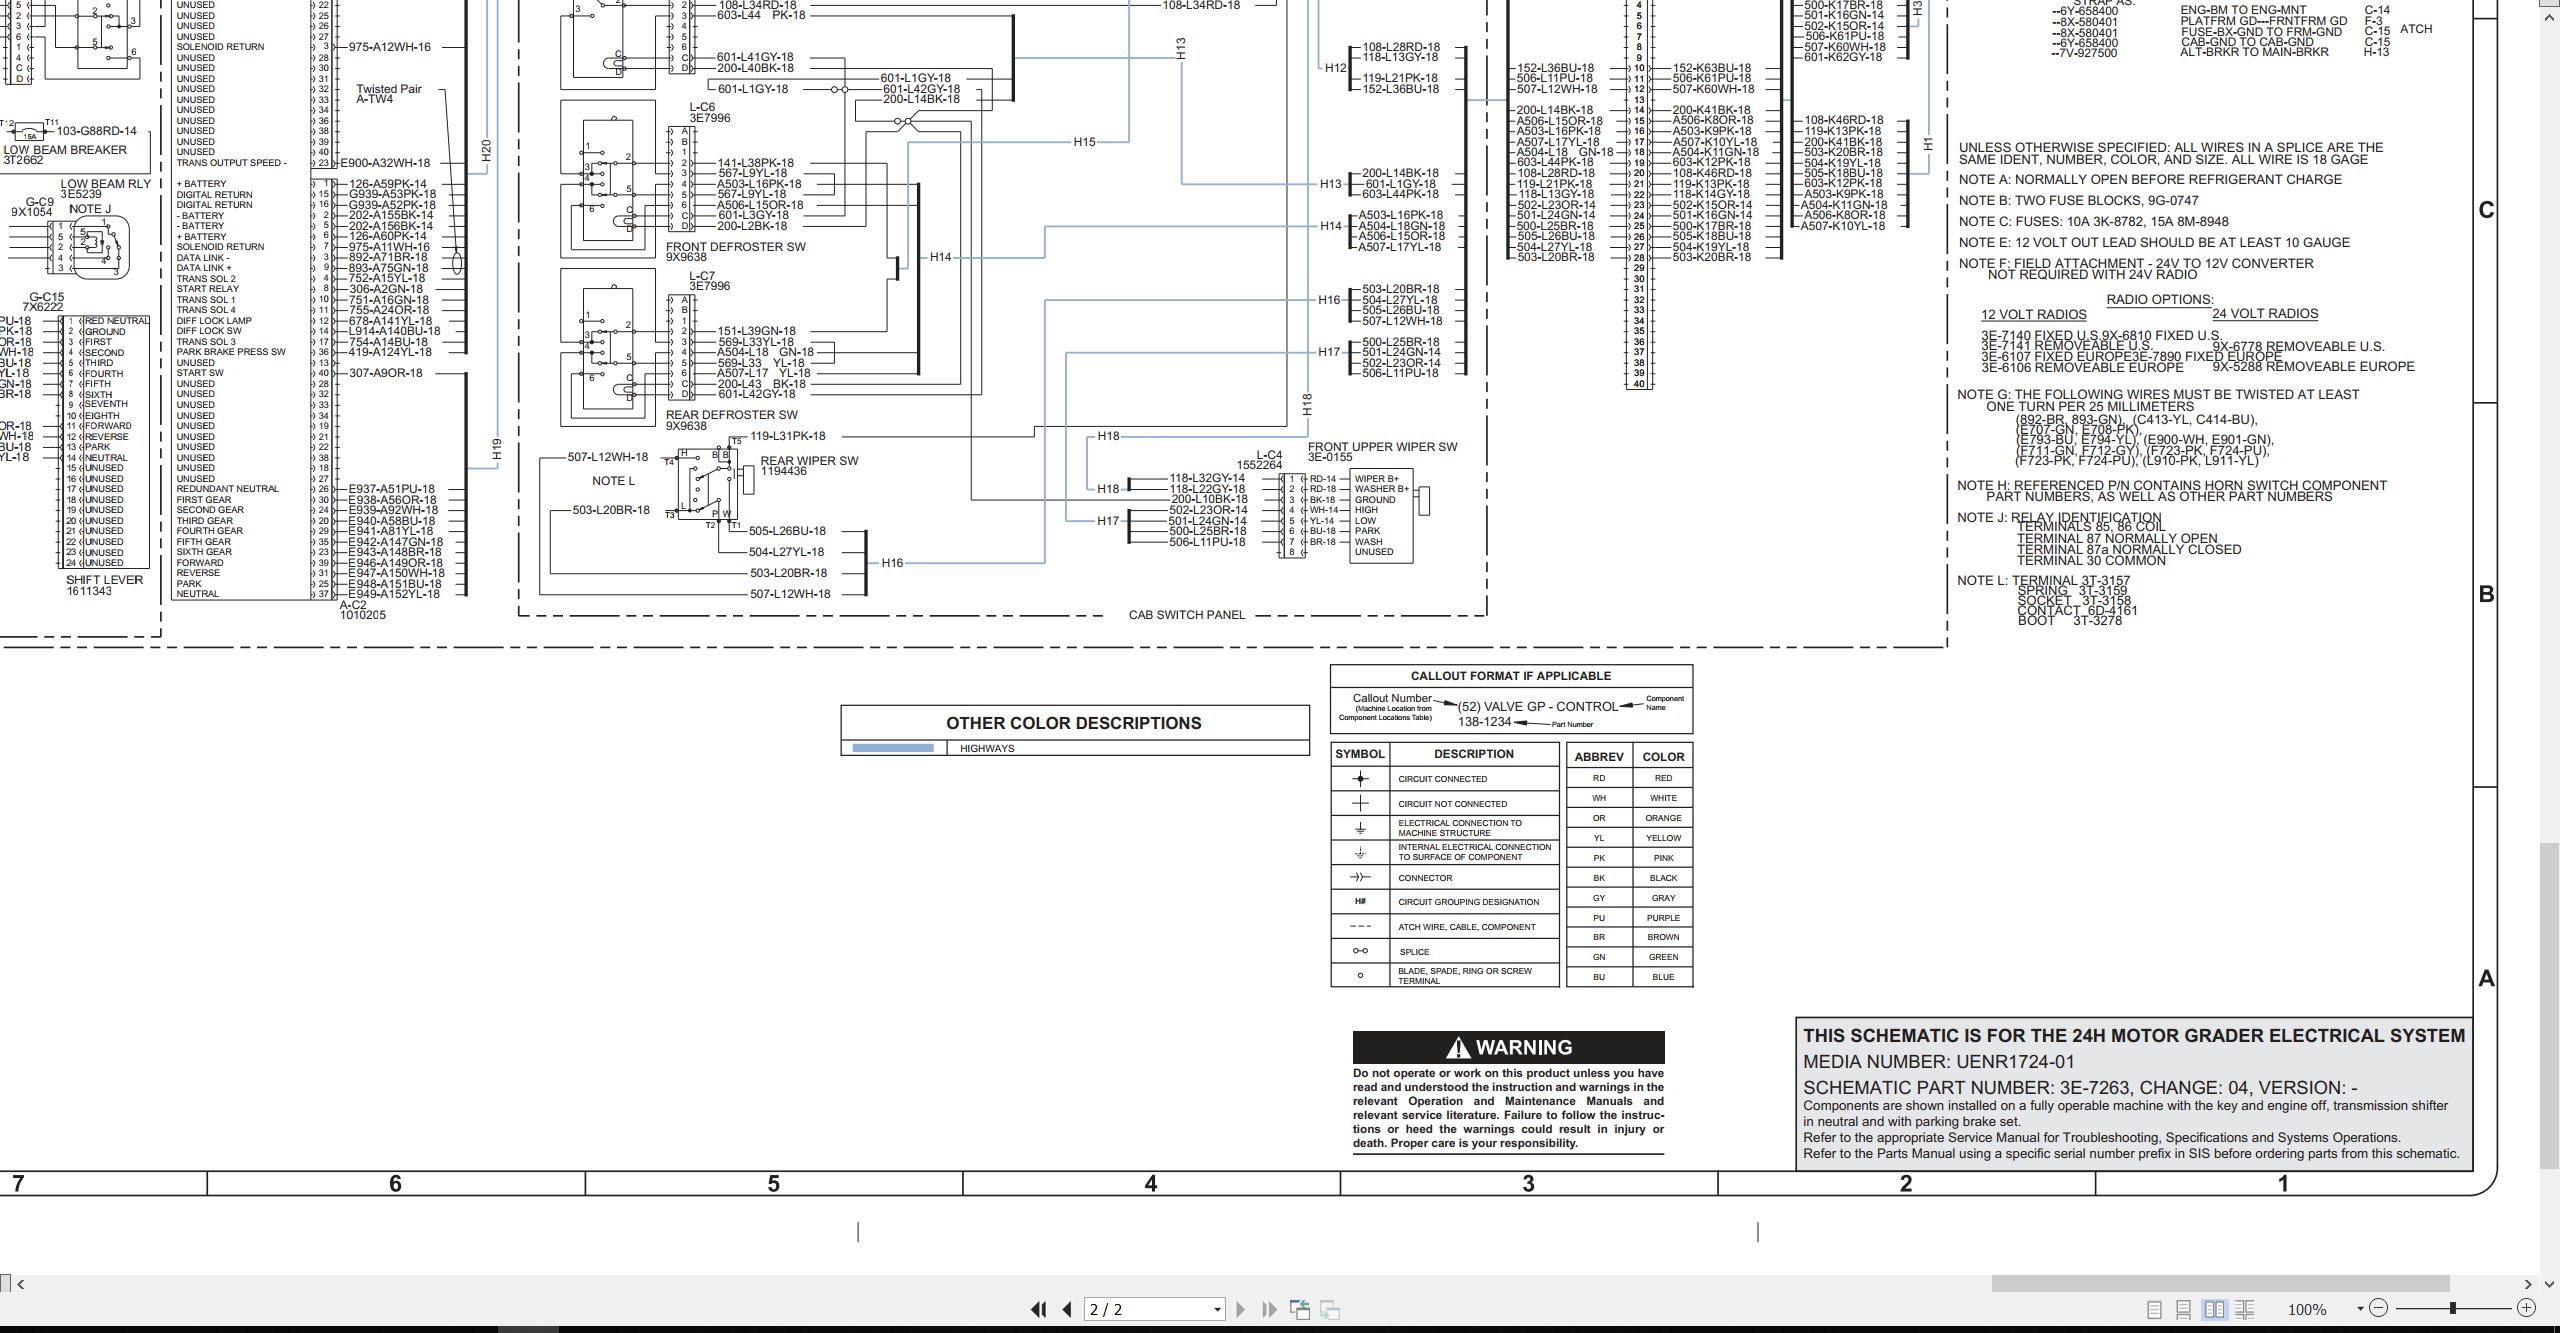Viewport: 2560px width, 1333px height.
Task: Click horizontal scroll right arrow
Action: click(x=2528, y=1284)
